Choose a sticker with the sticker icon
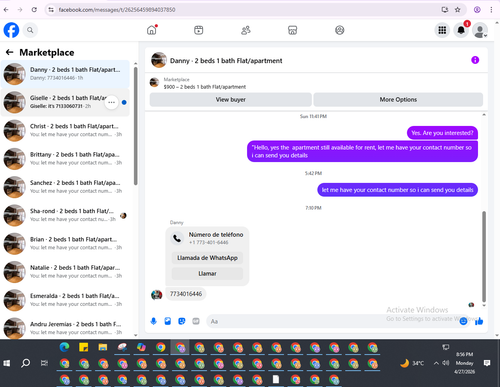 click(182, 321)
